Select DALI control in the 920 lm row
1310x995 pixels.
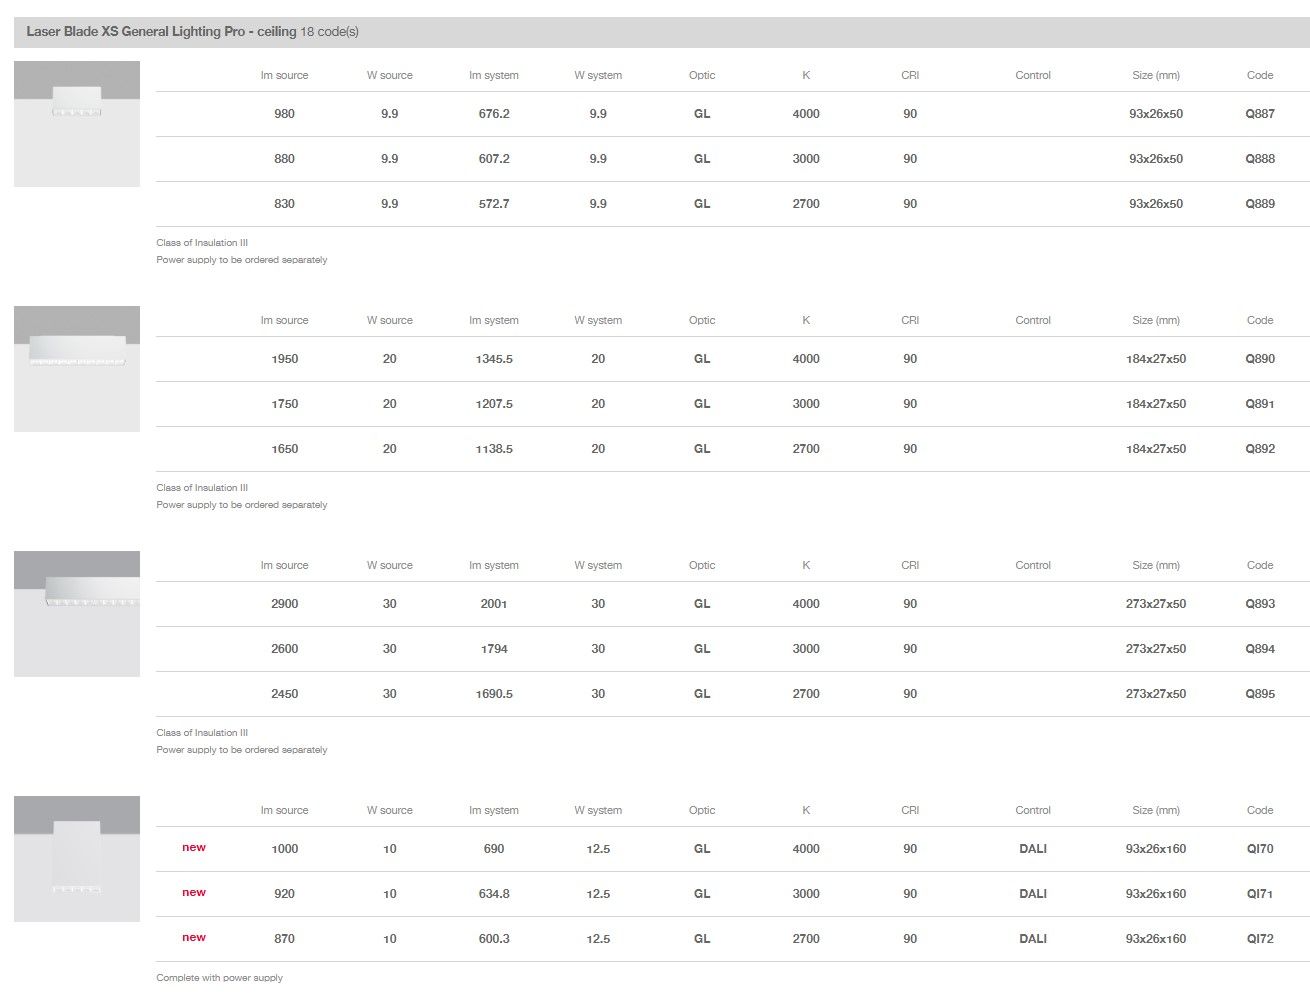coord(1032,894)
